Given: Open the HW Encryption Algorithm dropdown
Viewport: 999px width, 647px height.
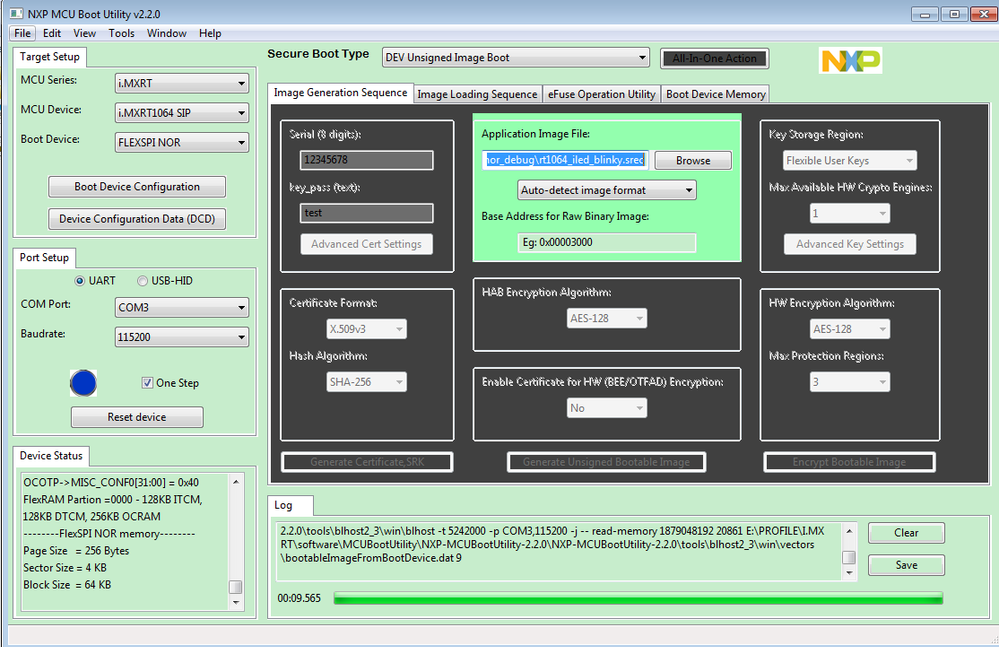Looking at the screenshot, I should point(850,329).
